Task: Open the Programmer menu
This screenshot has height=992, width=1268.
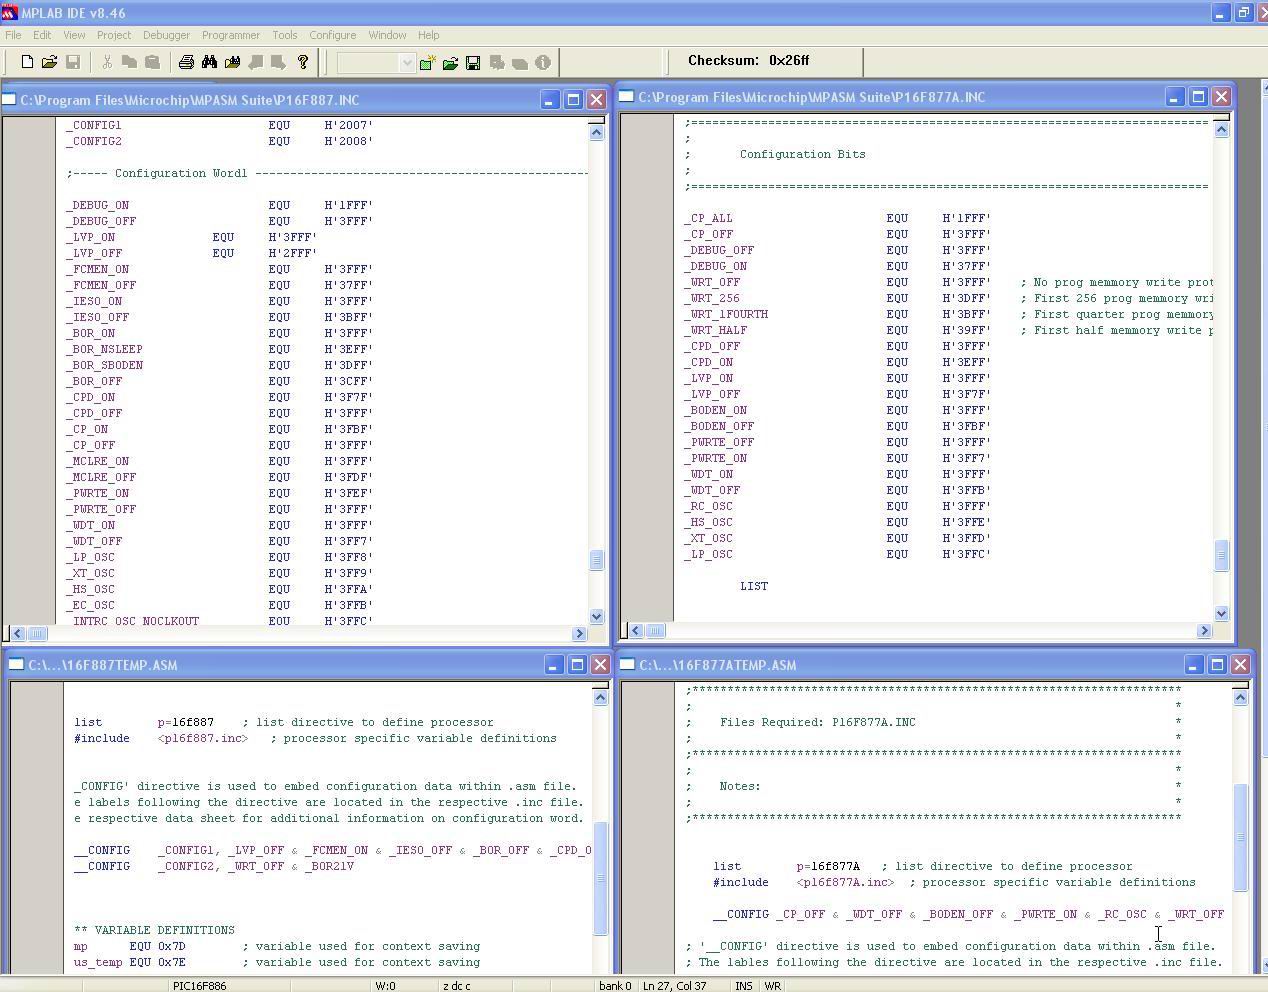Action: tap(231, 35)
